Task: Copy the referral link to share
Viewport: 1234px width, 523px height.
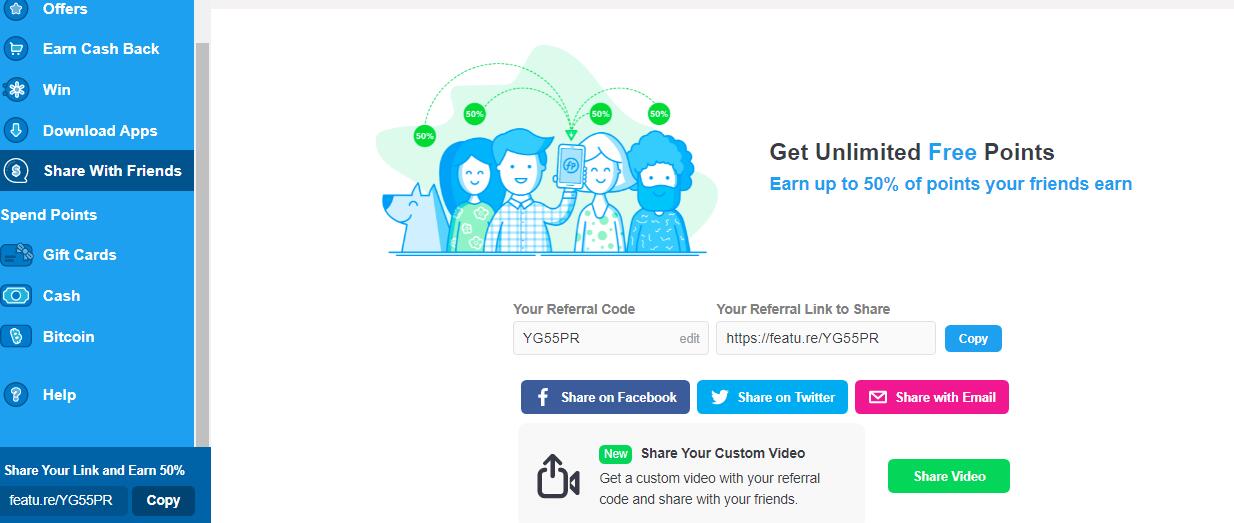Action: (x=973, y=339)
